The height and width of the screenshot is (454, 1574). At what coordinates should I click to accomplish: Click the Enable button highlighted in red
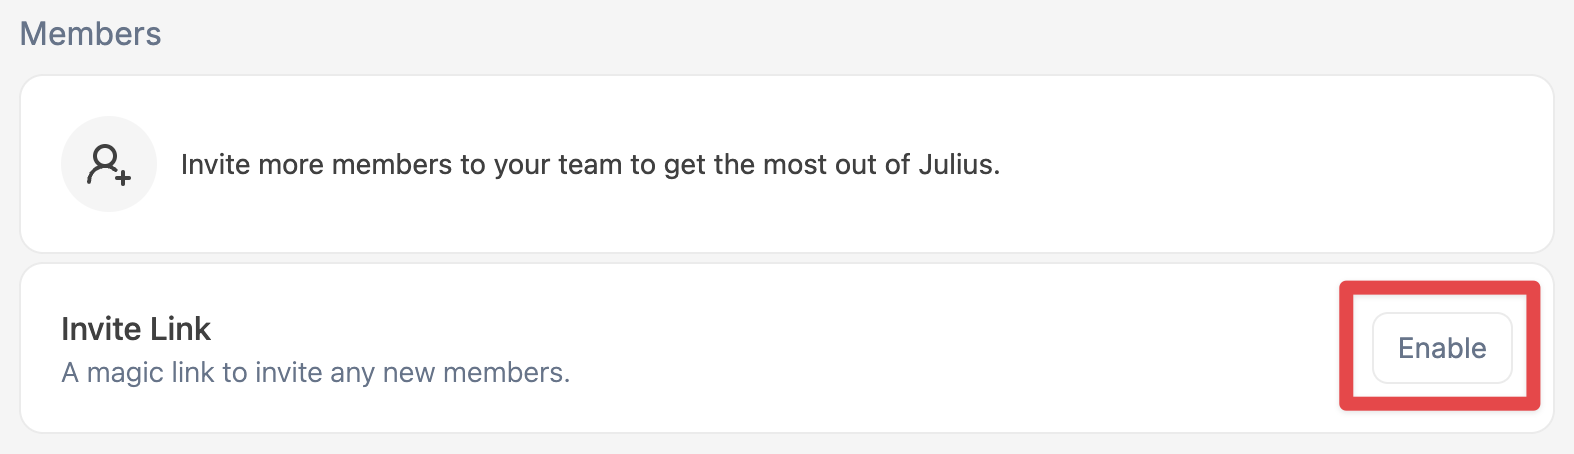point(1442,348)
